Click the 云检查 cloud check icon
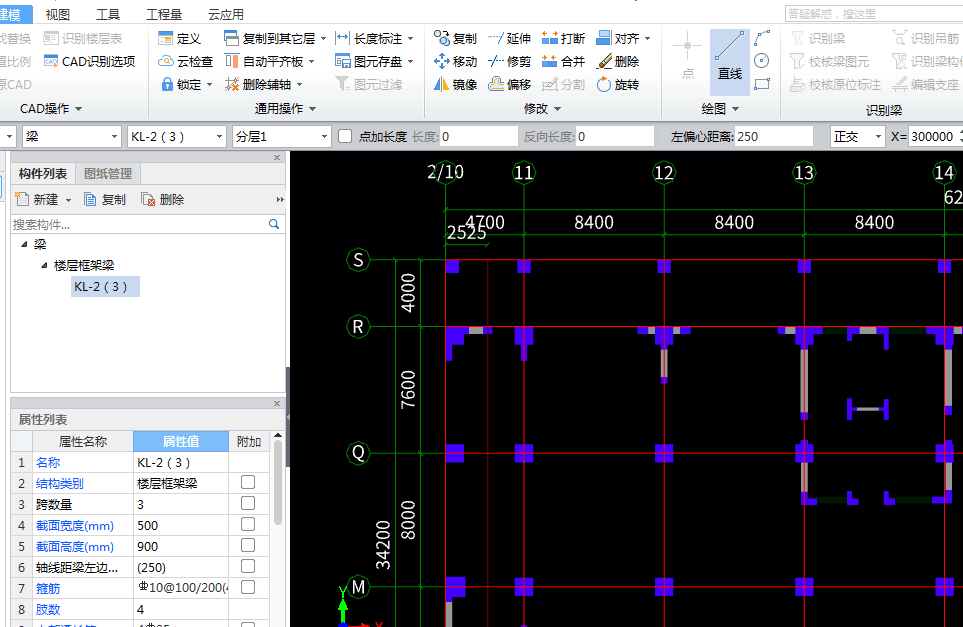This screenshot has width=963, height=627. (165, 61)
